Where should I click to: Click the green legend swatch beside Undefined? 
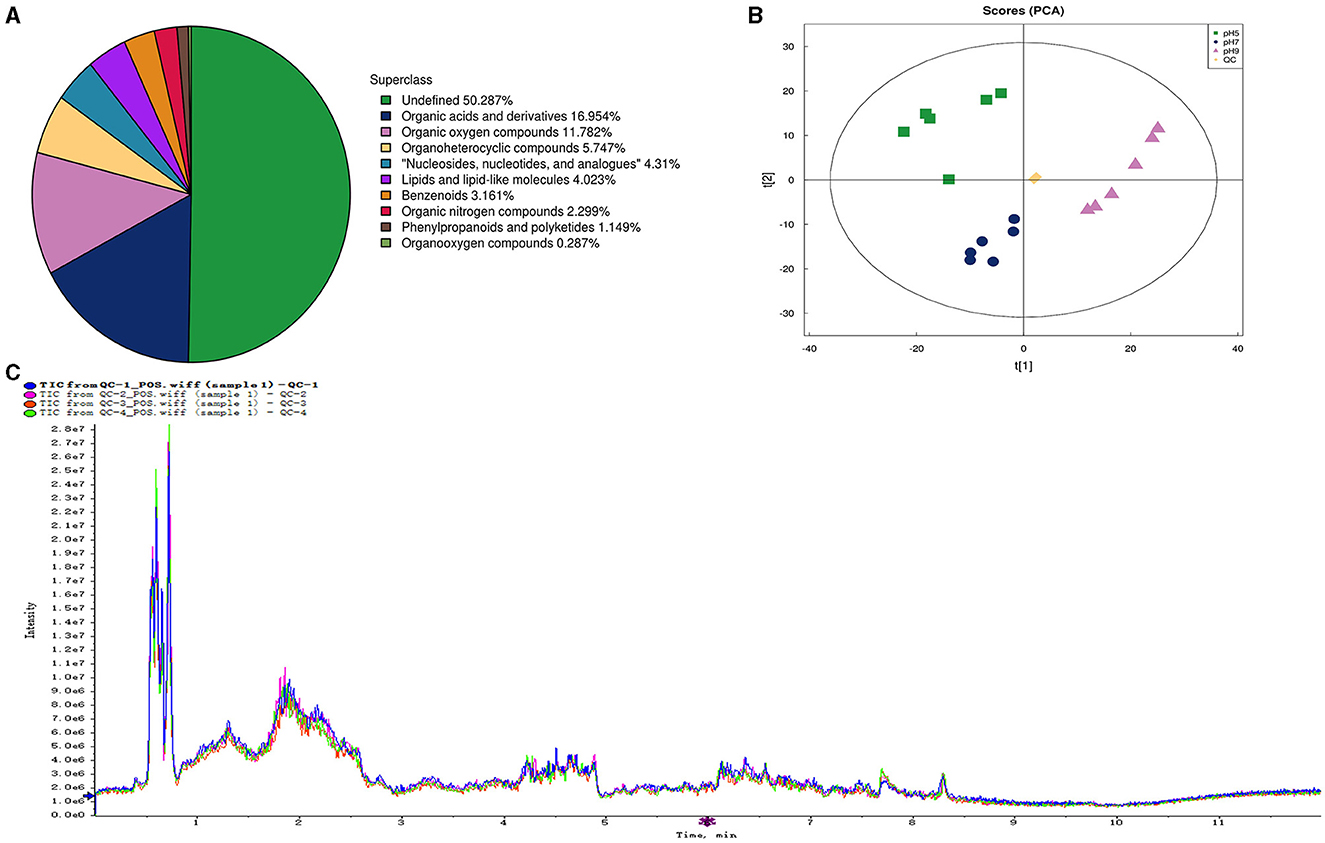pos(386,100)
